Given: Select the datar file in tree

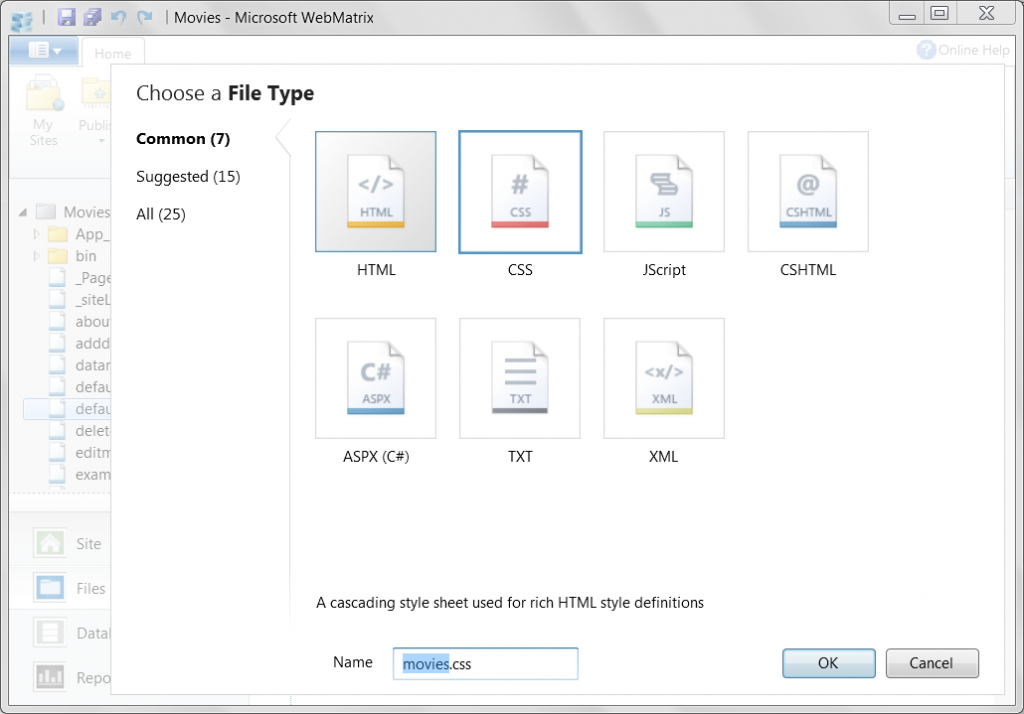Looking at the screenshot, I should pos(80,365).
